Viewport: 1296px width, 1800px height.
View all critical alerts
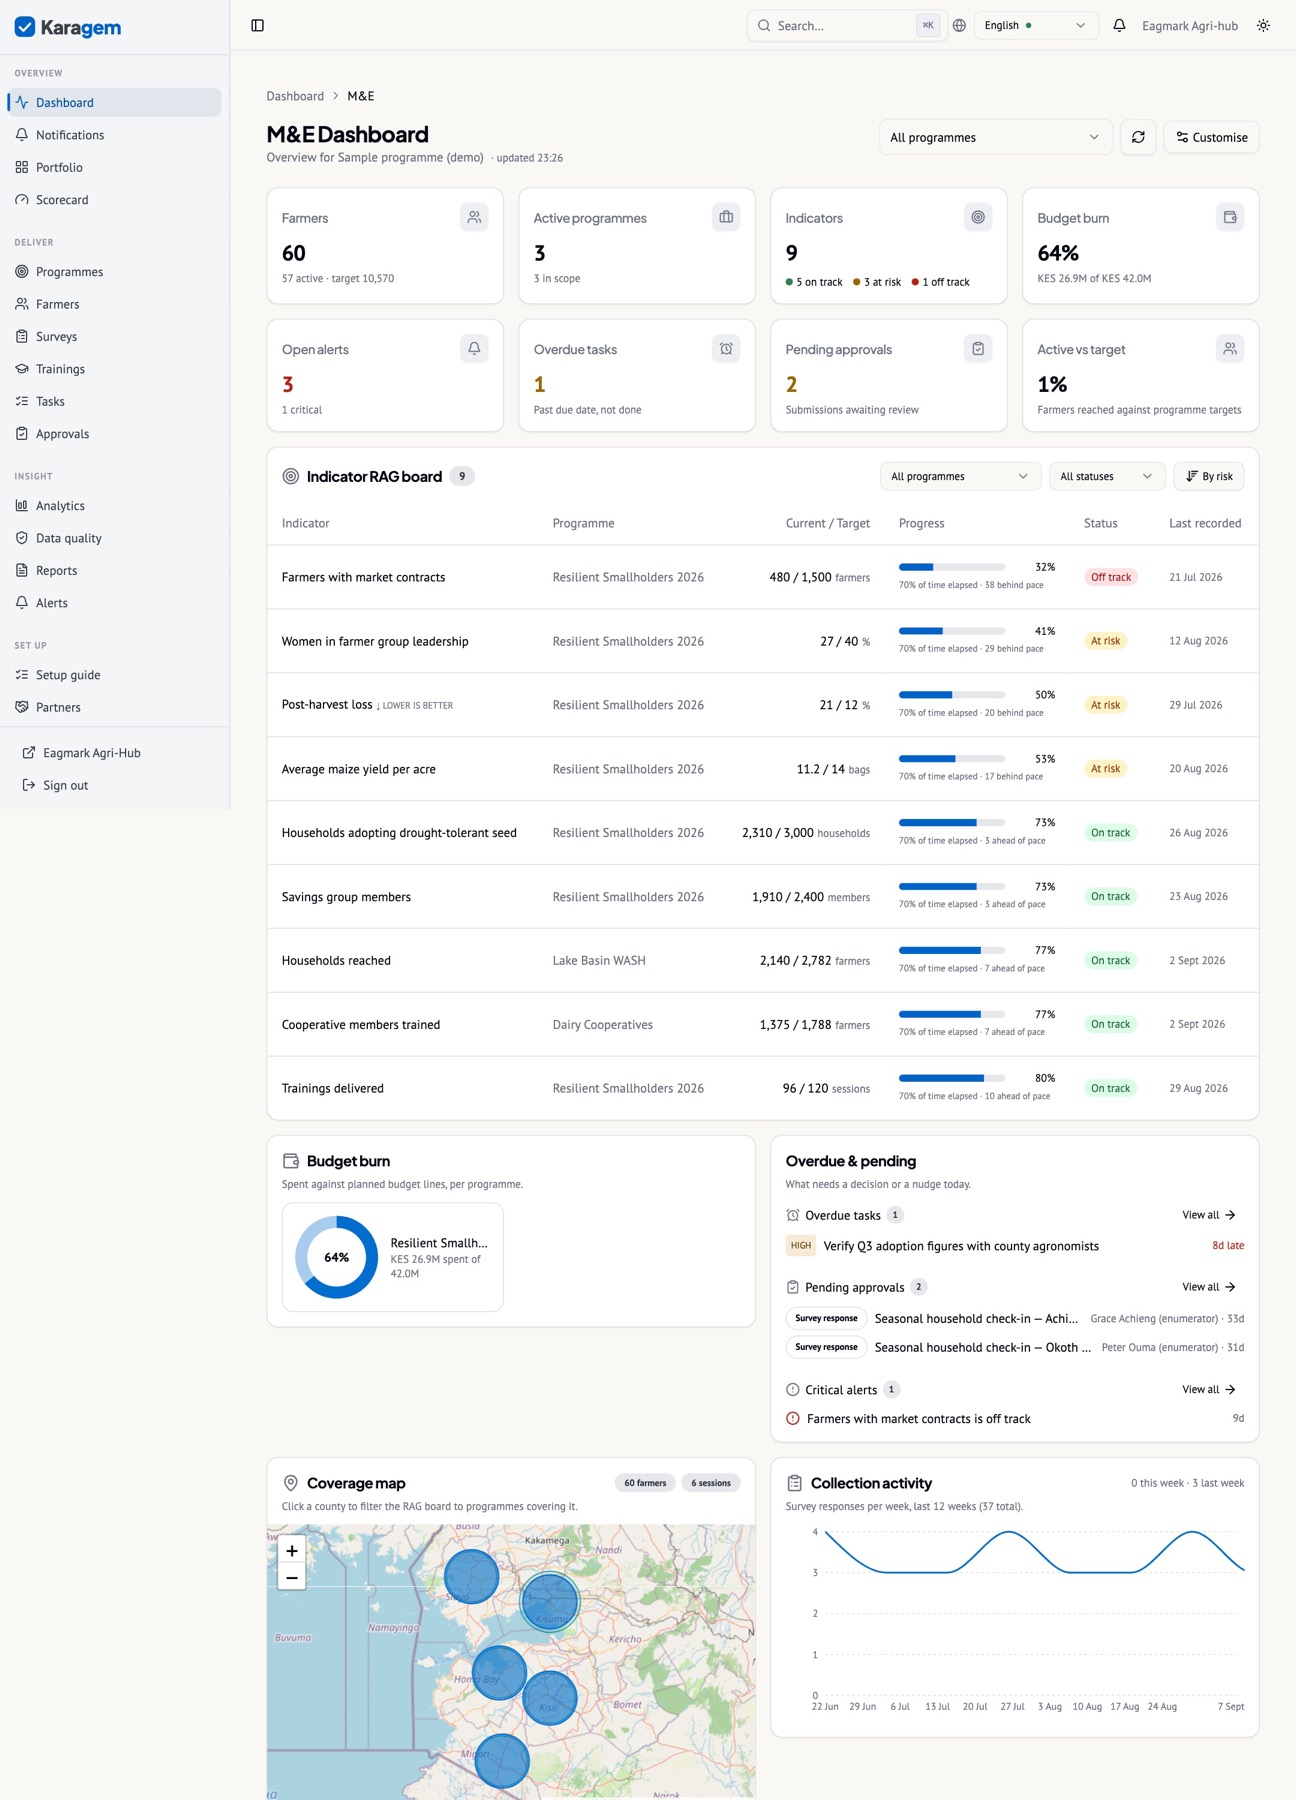pyautogui.click(x=1209, y=1389)
